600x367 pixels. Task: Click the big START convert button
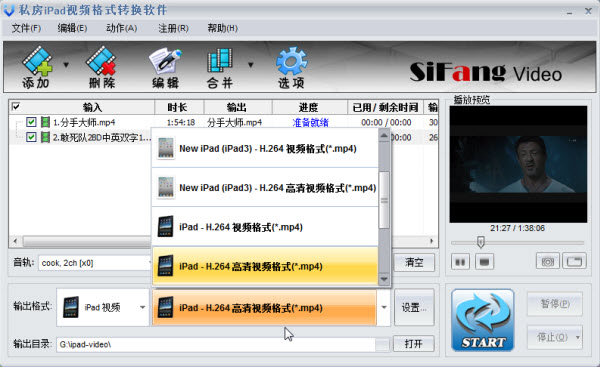pyautogui.click(x=483, y=320)
